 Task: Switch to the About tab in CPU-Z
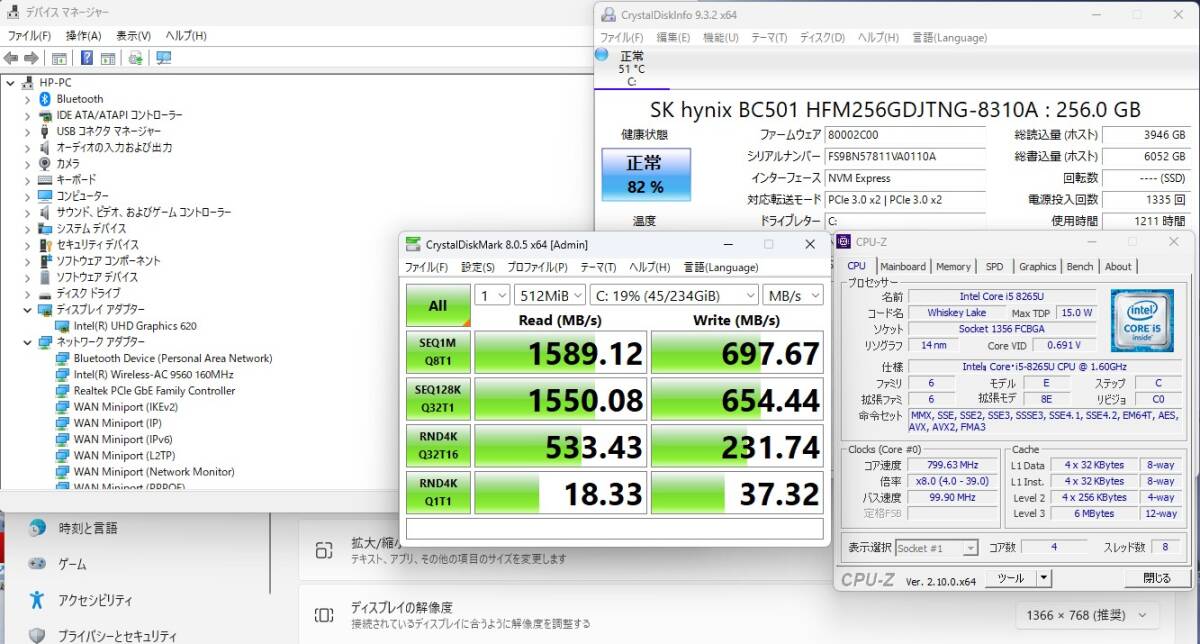tap(1118, 266)
